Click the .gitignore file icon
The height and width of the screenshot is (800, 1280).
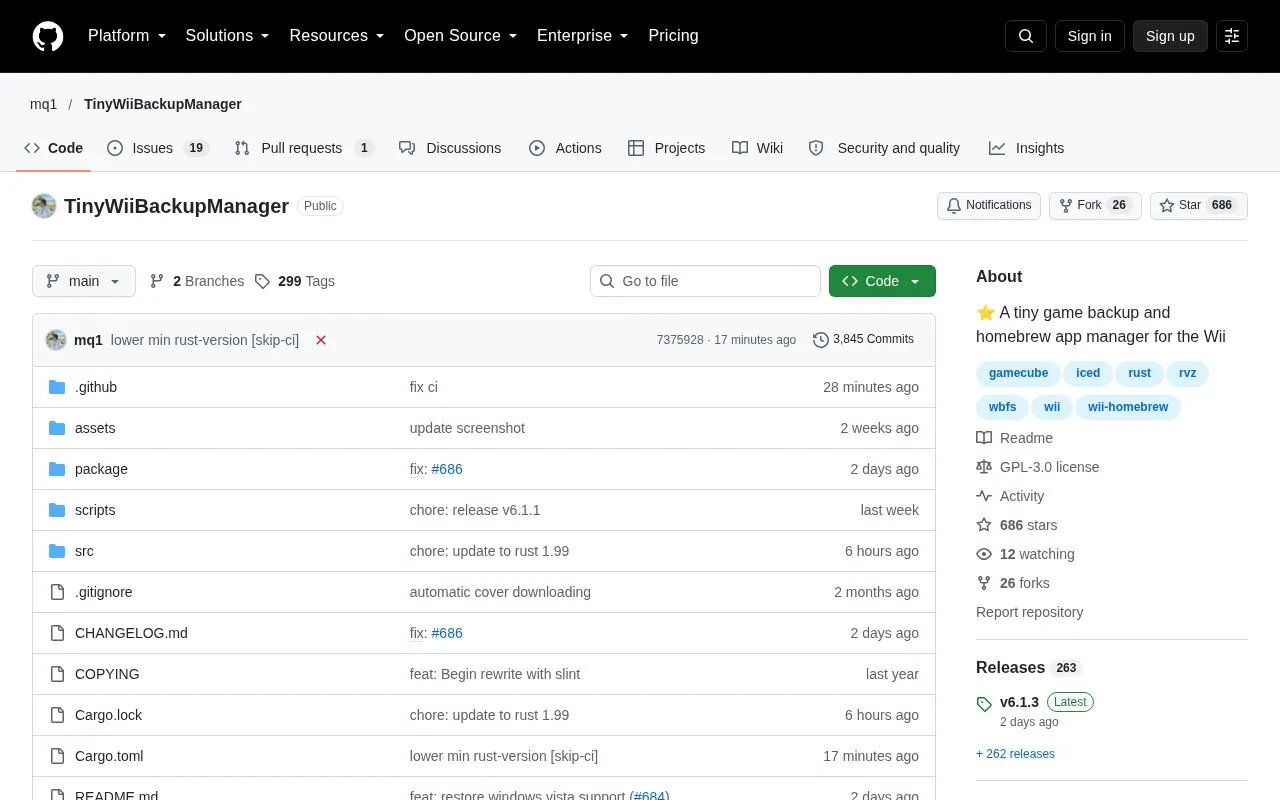(x=57, y=592)
